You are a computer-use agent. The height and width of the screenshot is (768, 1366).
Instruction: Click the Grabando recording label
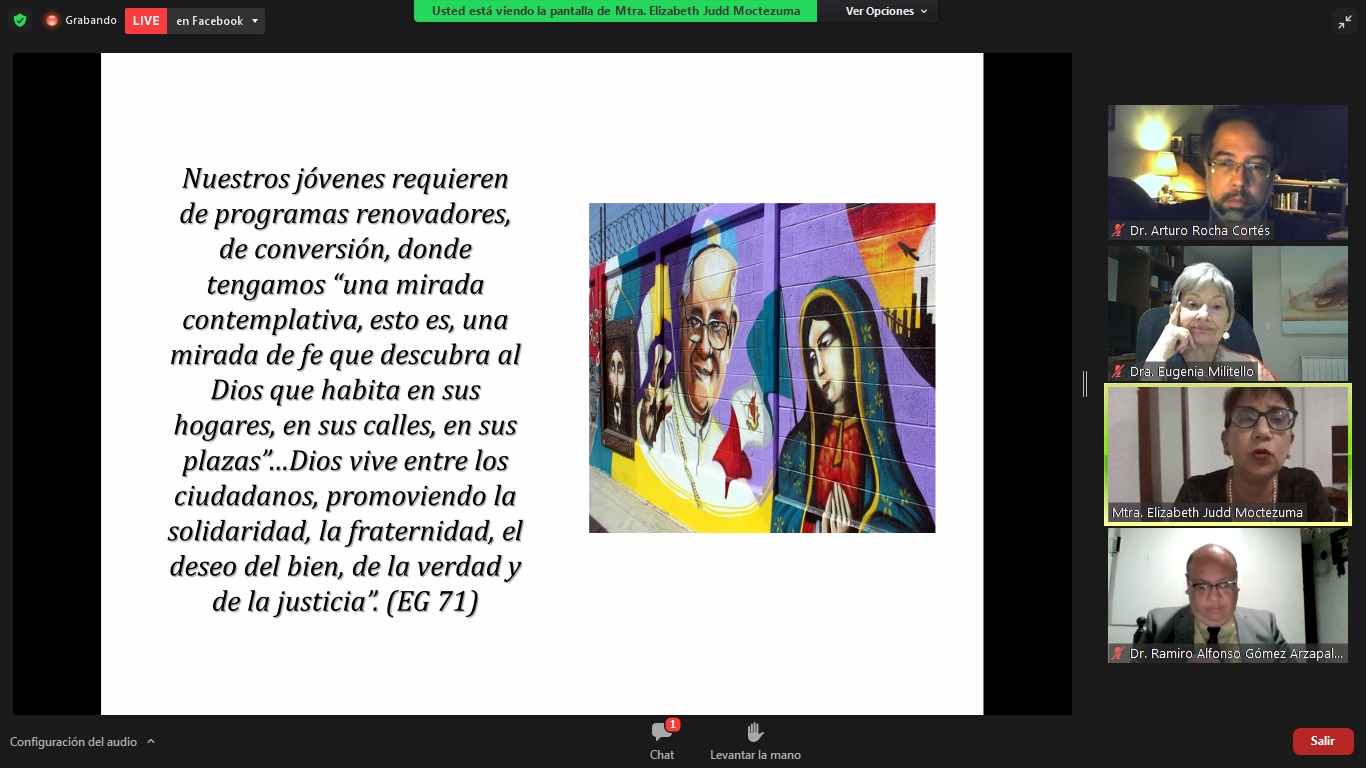coord(91,20)
